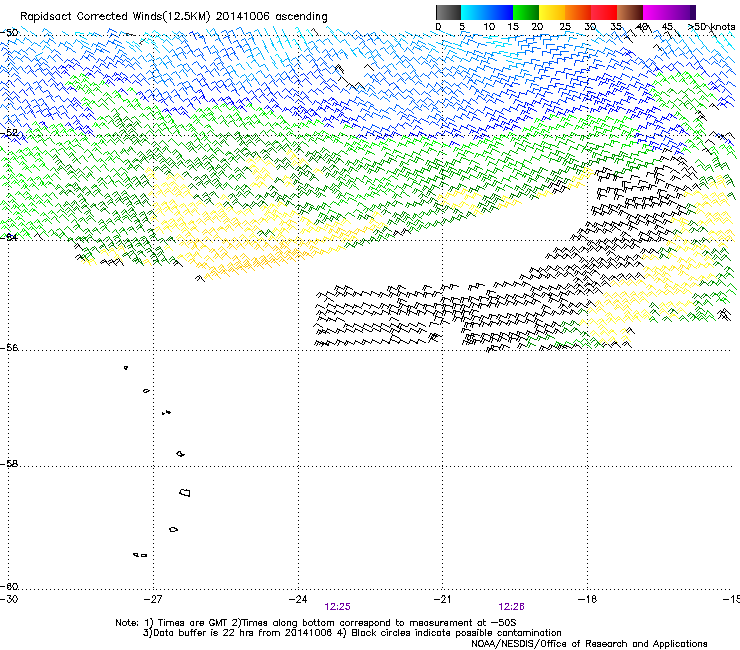
Task: Click the '20141006 ascending' date text in title
Action: (271, 17)
